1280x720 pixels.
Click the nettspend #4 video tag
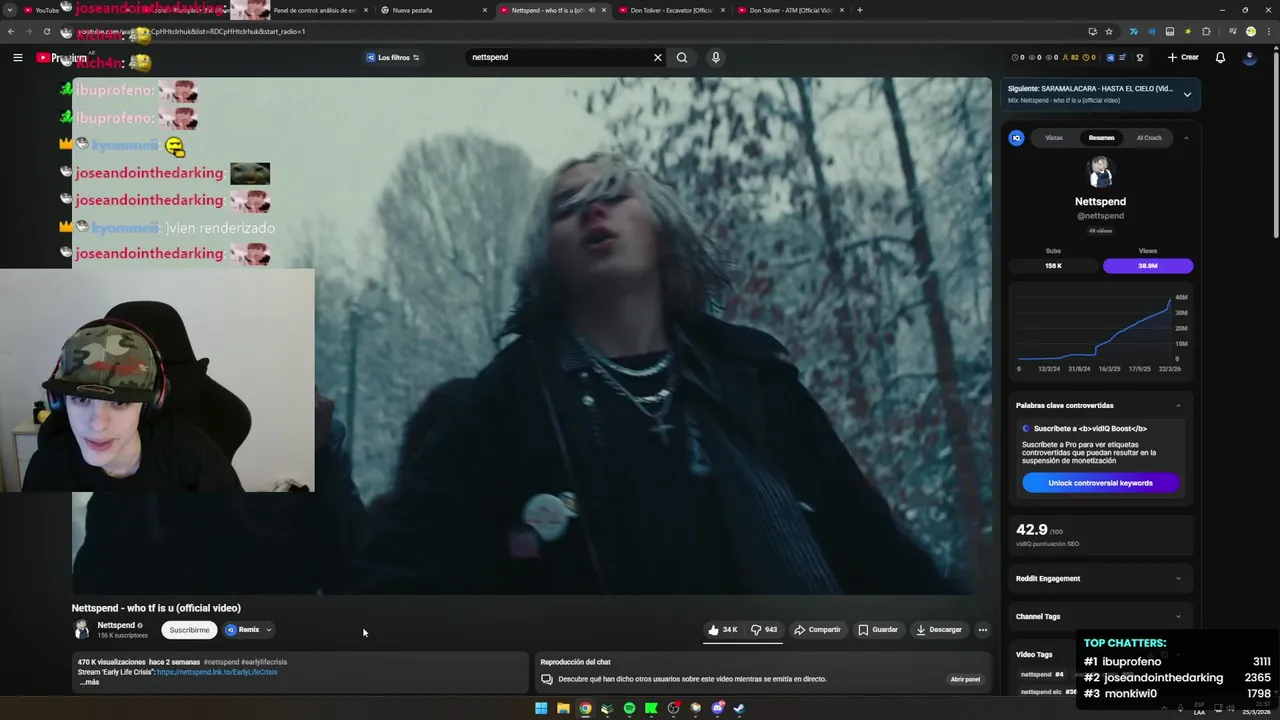tap(1041, 674)
